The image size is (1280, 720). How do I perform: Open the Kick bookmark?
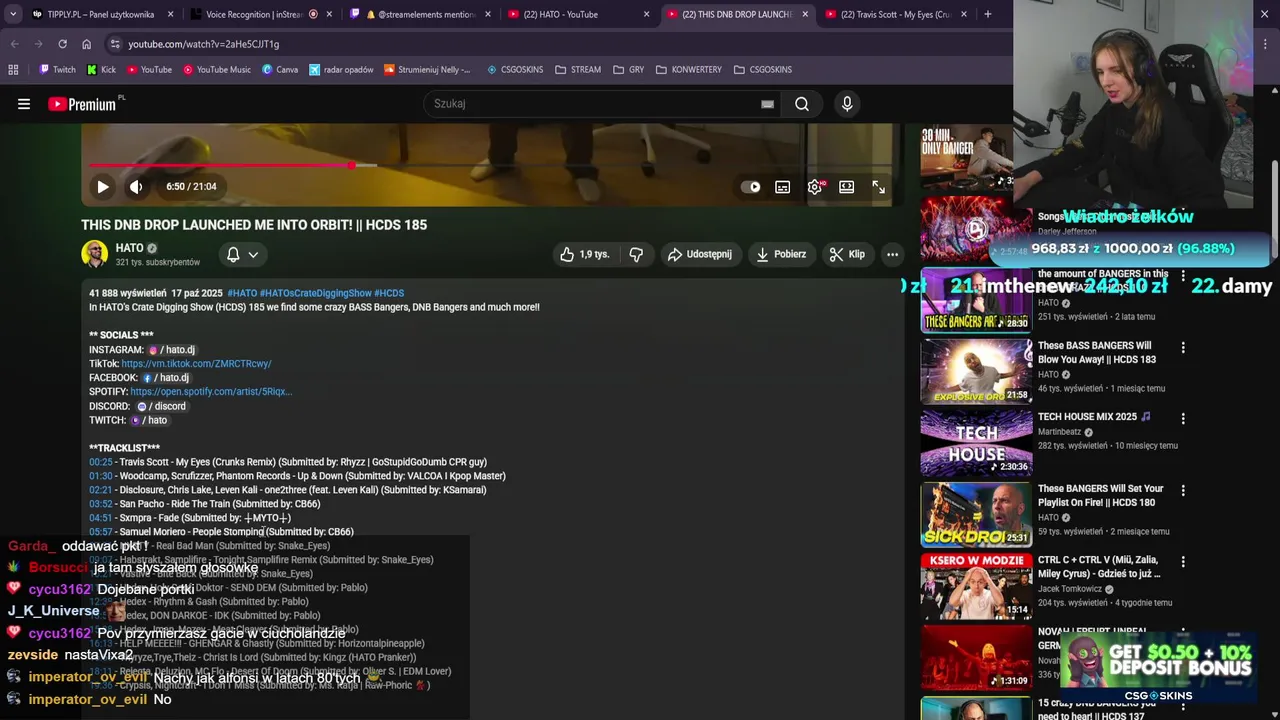click(101, 70)
